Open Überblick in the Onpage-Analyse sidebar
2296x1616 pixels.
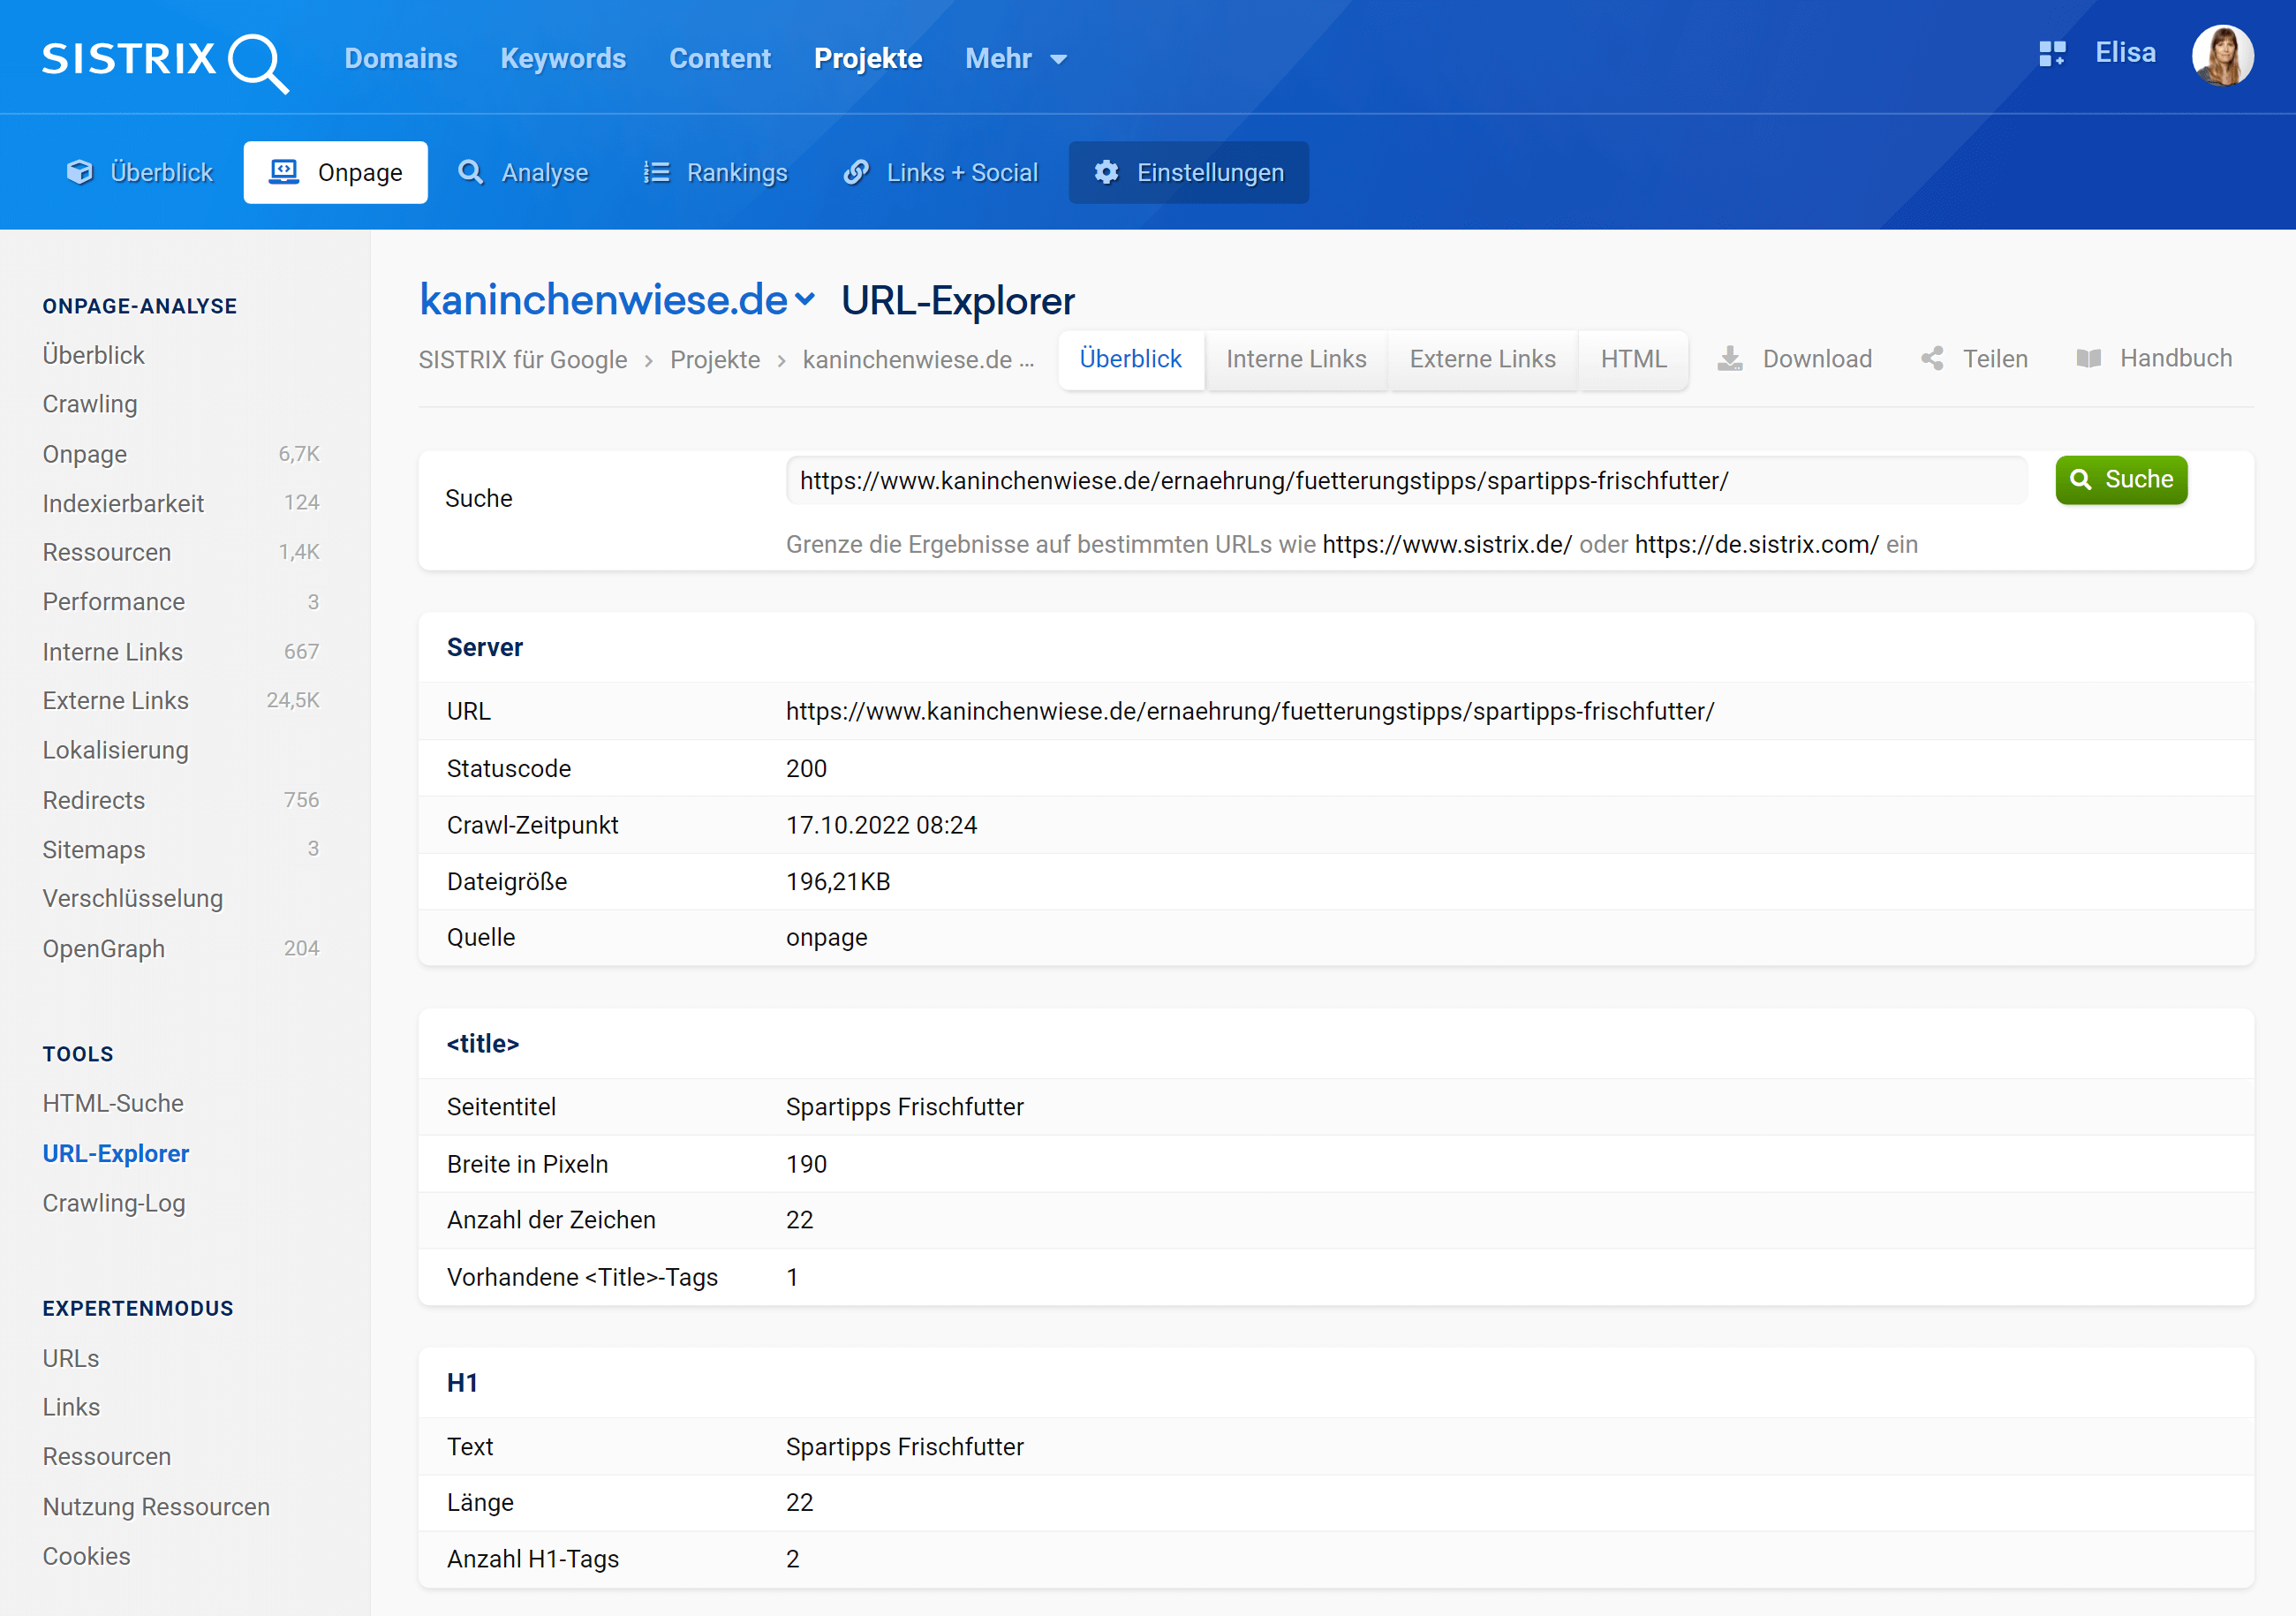94,355
